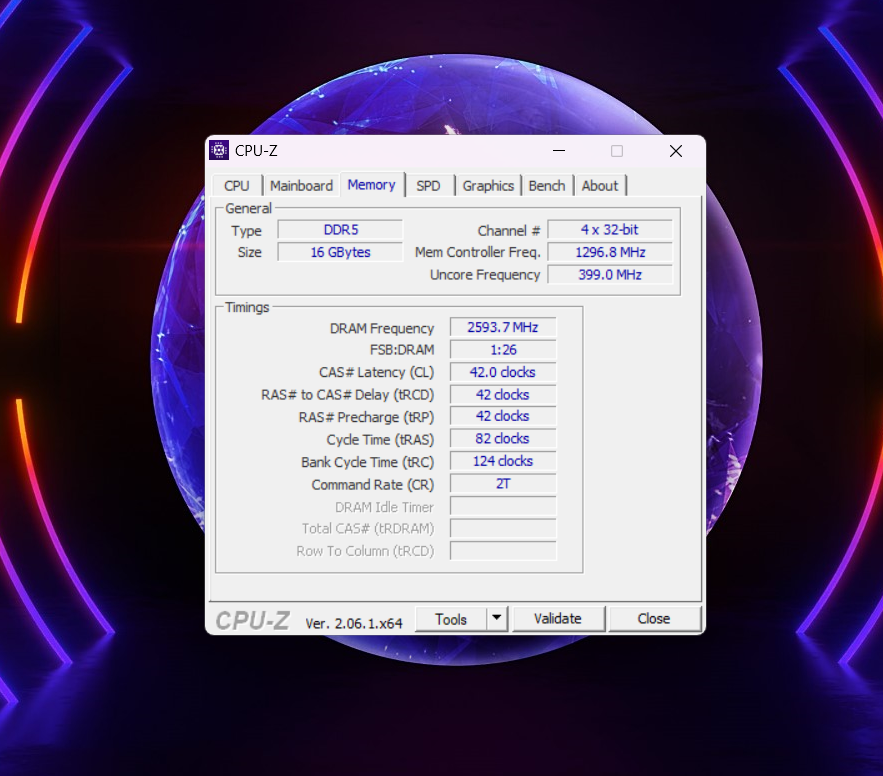Screen dimensions: 883x776
Task: Select Mem Controller Freq. value 1296.8 MHz
Action: pos(610,252)
